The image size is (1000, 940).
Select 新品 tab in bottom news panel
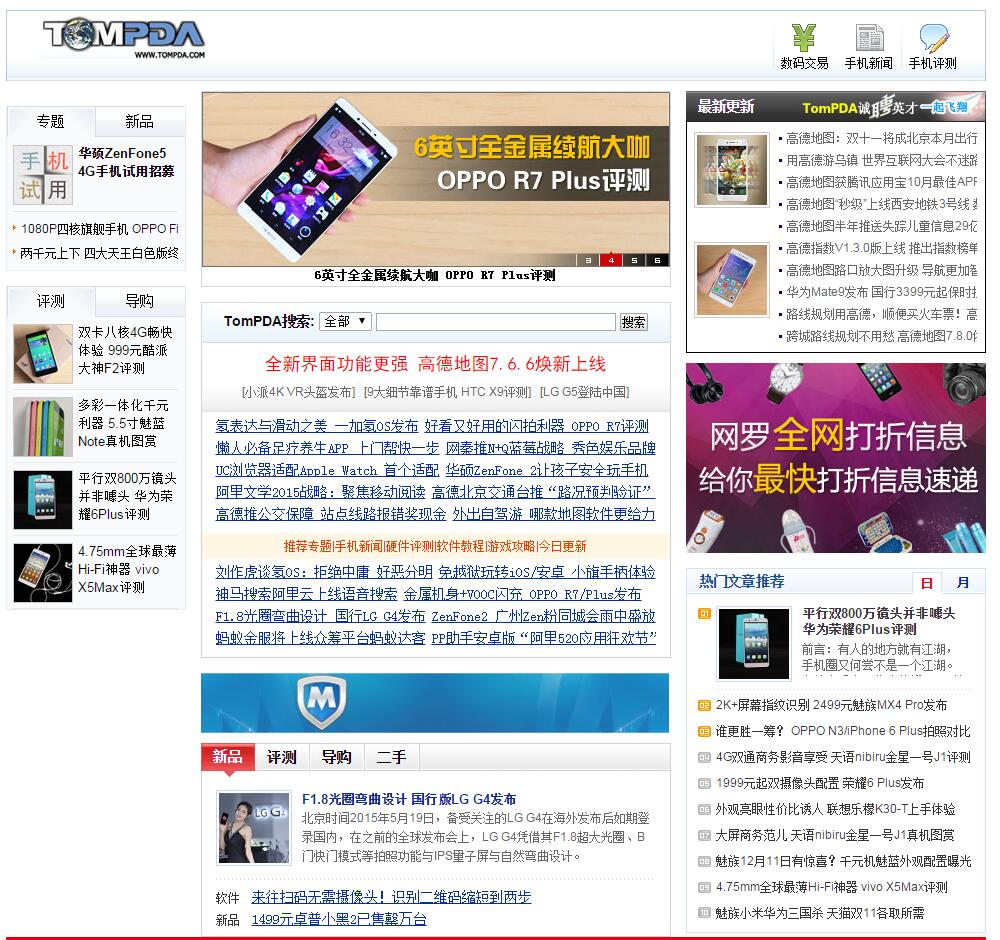click(x=228, y=757)
